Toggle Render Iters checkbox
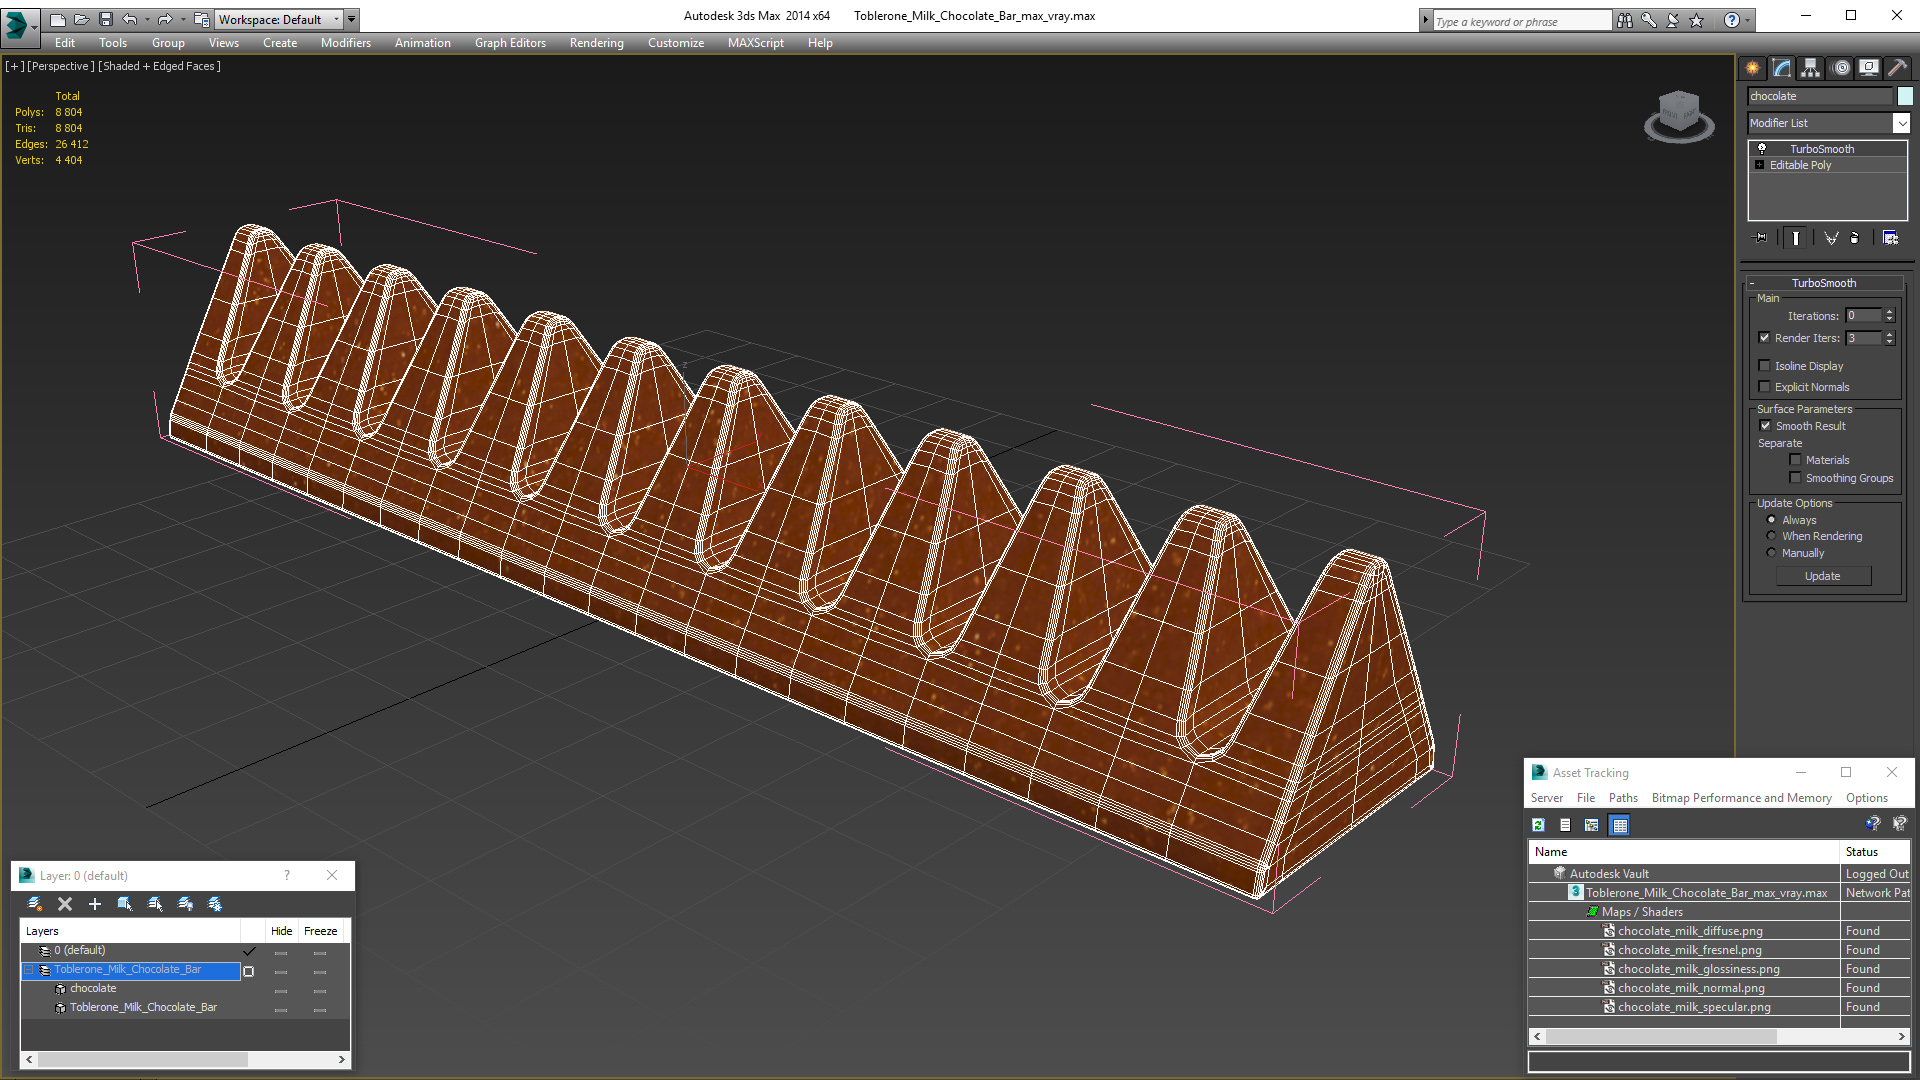Image resolution: width=1920 pixels, height=1080 pixels. [x=1765, y=338]
